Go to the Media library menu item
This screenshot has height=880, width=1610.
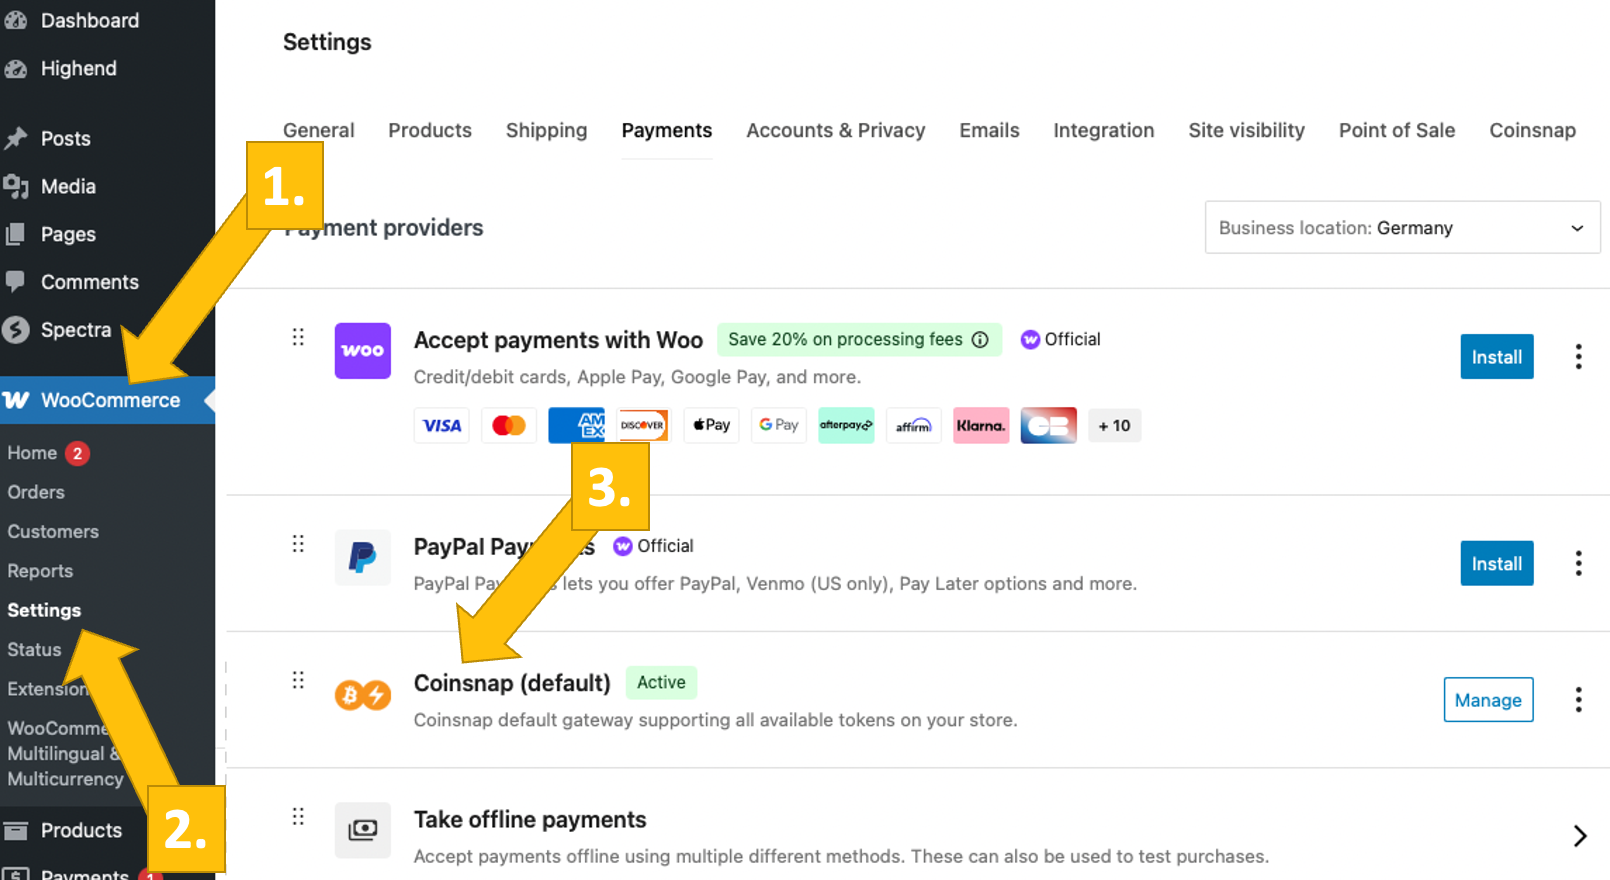(x=68, y=187)
